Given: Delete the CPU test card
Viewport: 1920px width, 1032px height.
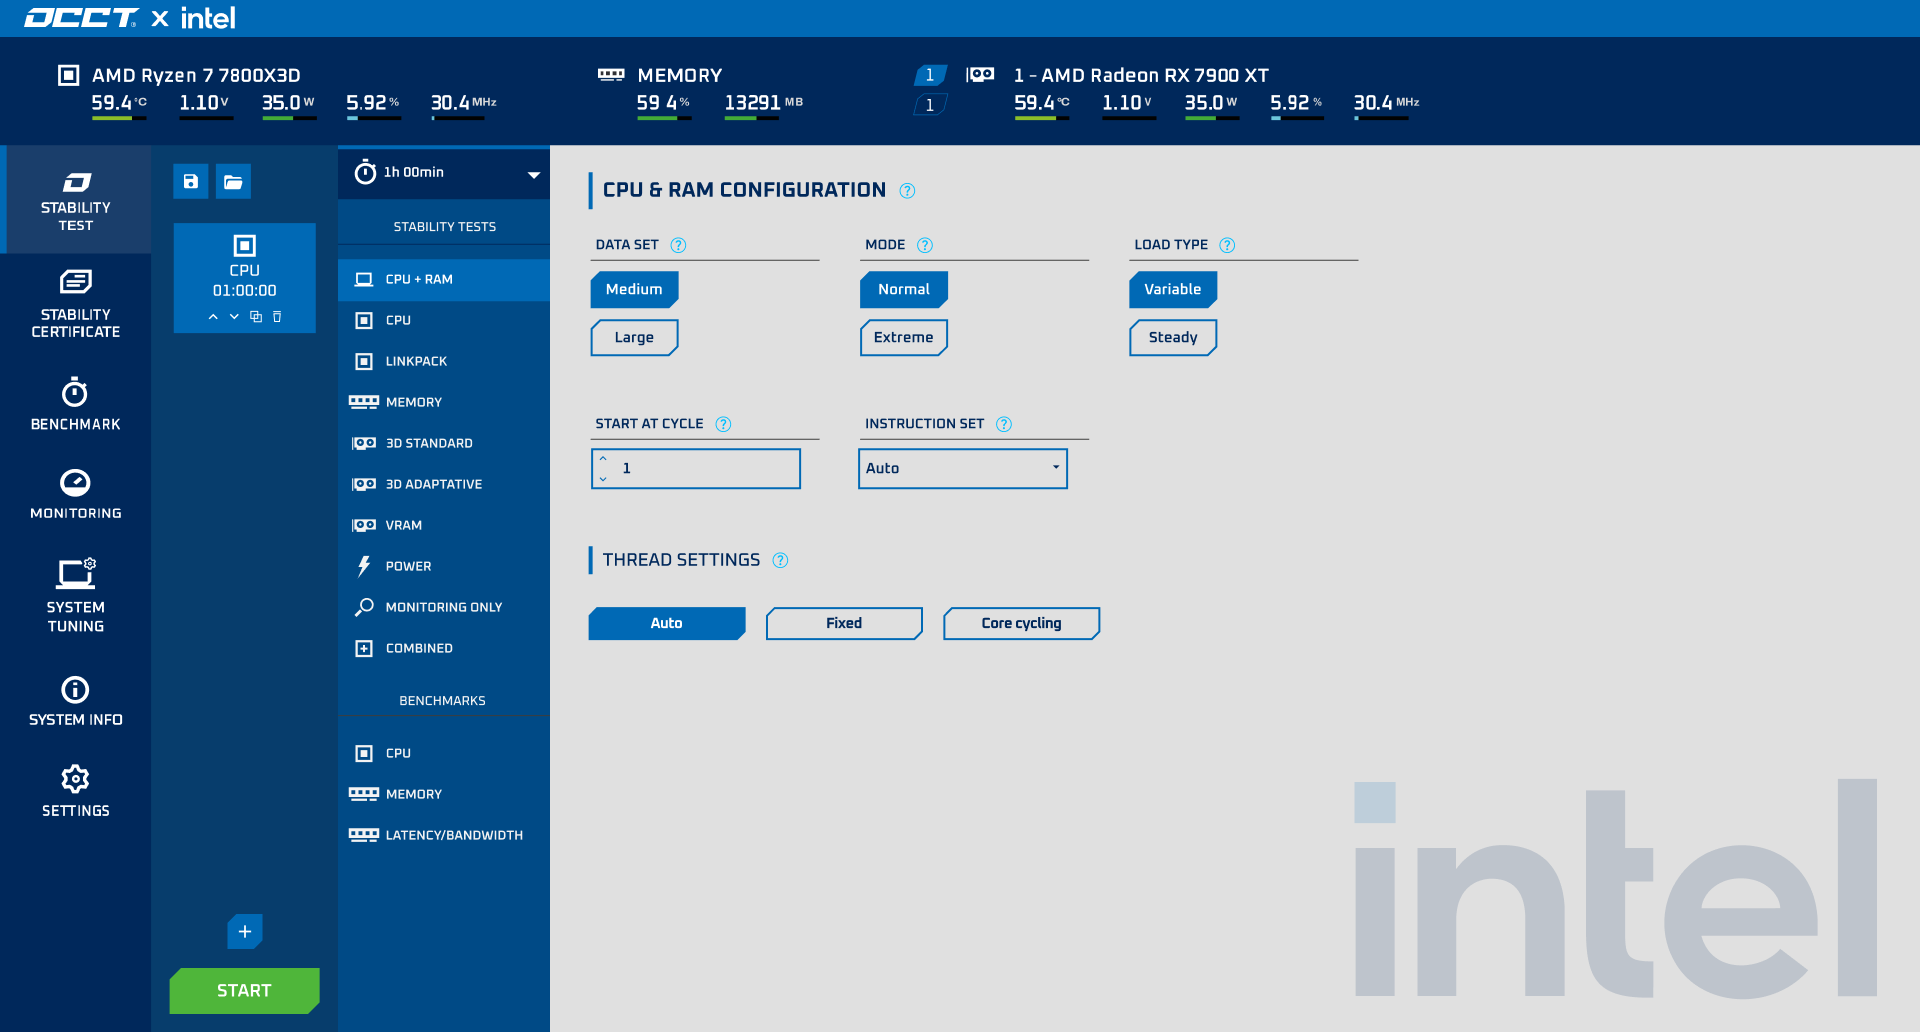Looking at the screenshot, I should 277,316.
